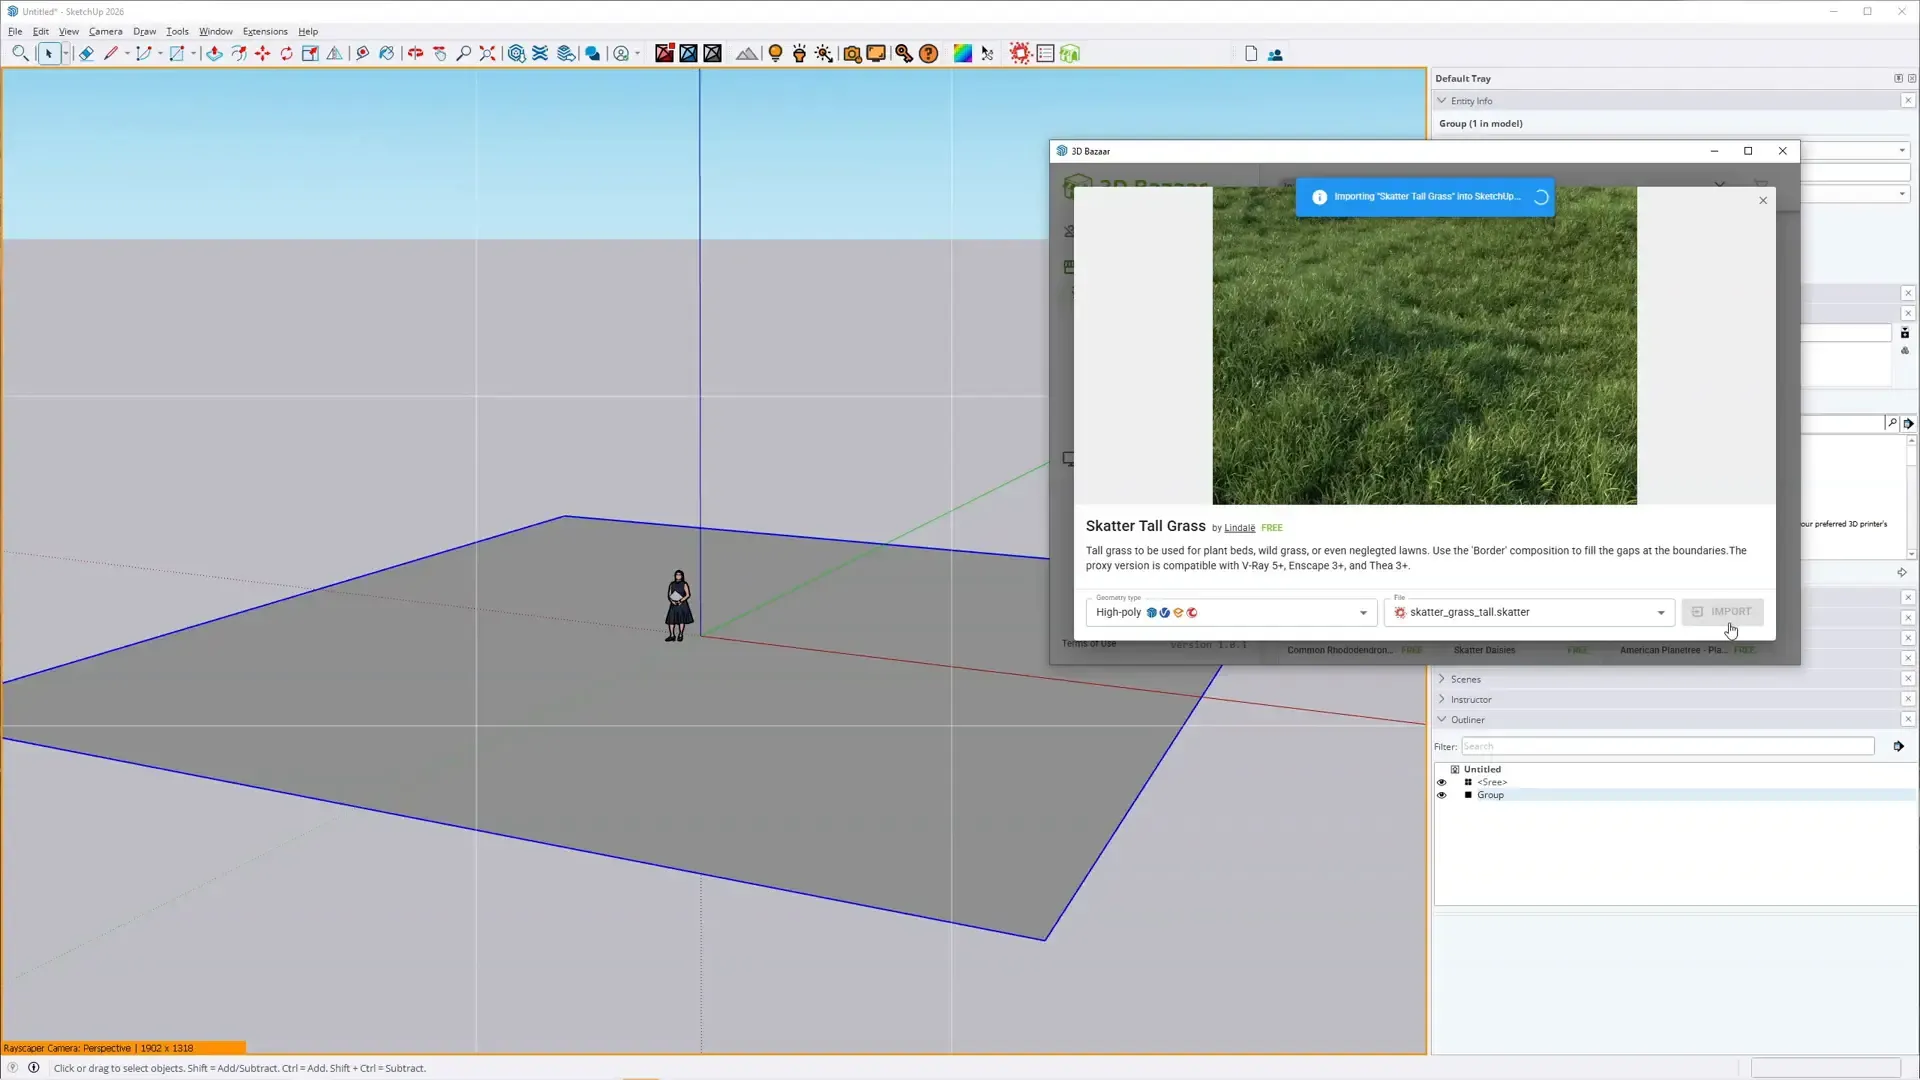Open the 3D Warehouse toolbar icon

(x=517, y=53)
